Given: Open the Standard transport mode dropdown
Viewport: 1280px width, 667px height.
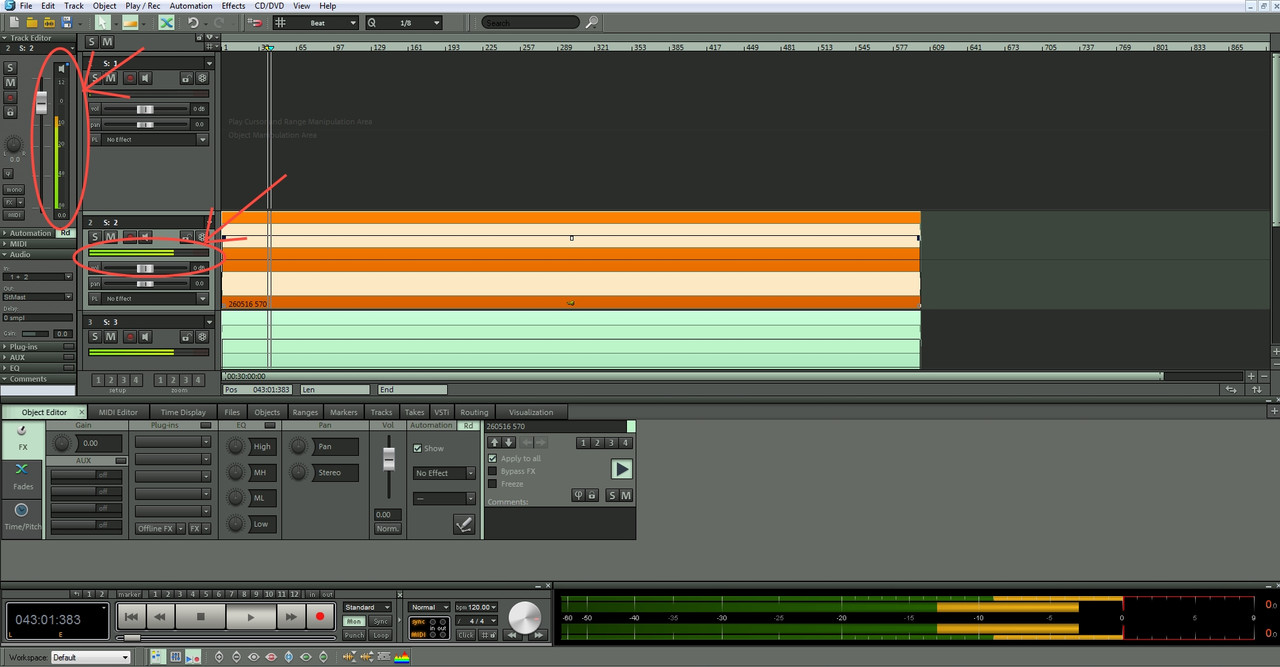Looking at the screenshot, I should [368, 607].
